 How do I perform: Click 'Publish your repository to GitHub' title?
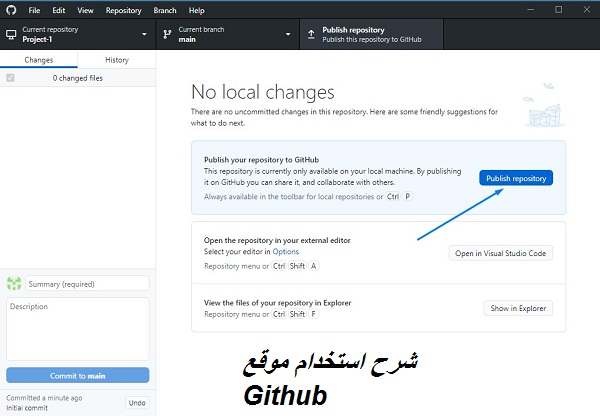(x=261, y=160)
